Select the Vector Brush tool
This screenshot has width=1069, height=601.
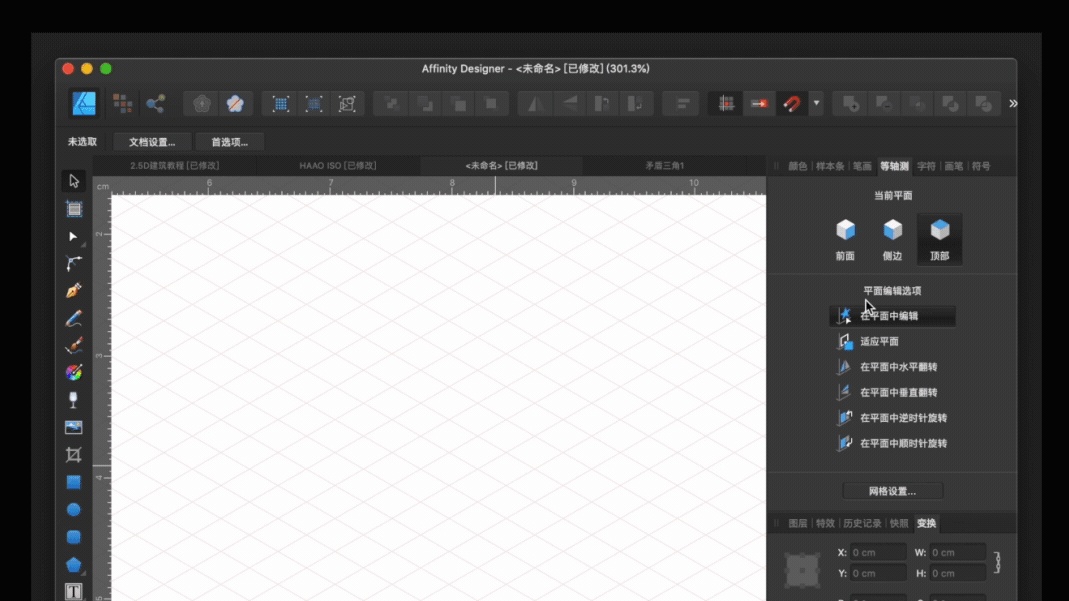point(74,345)
